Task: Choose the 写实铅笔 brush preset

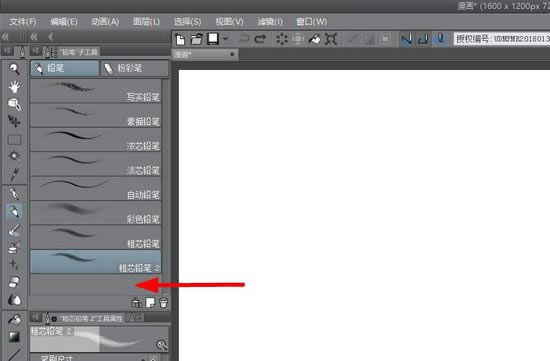Action: (x=95, y=91)
